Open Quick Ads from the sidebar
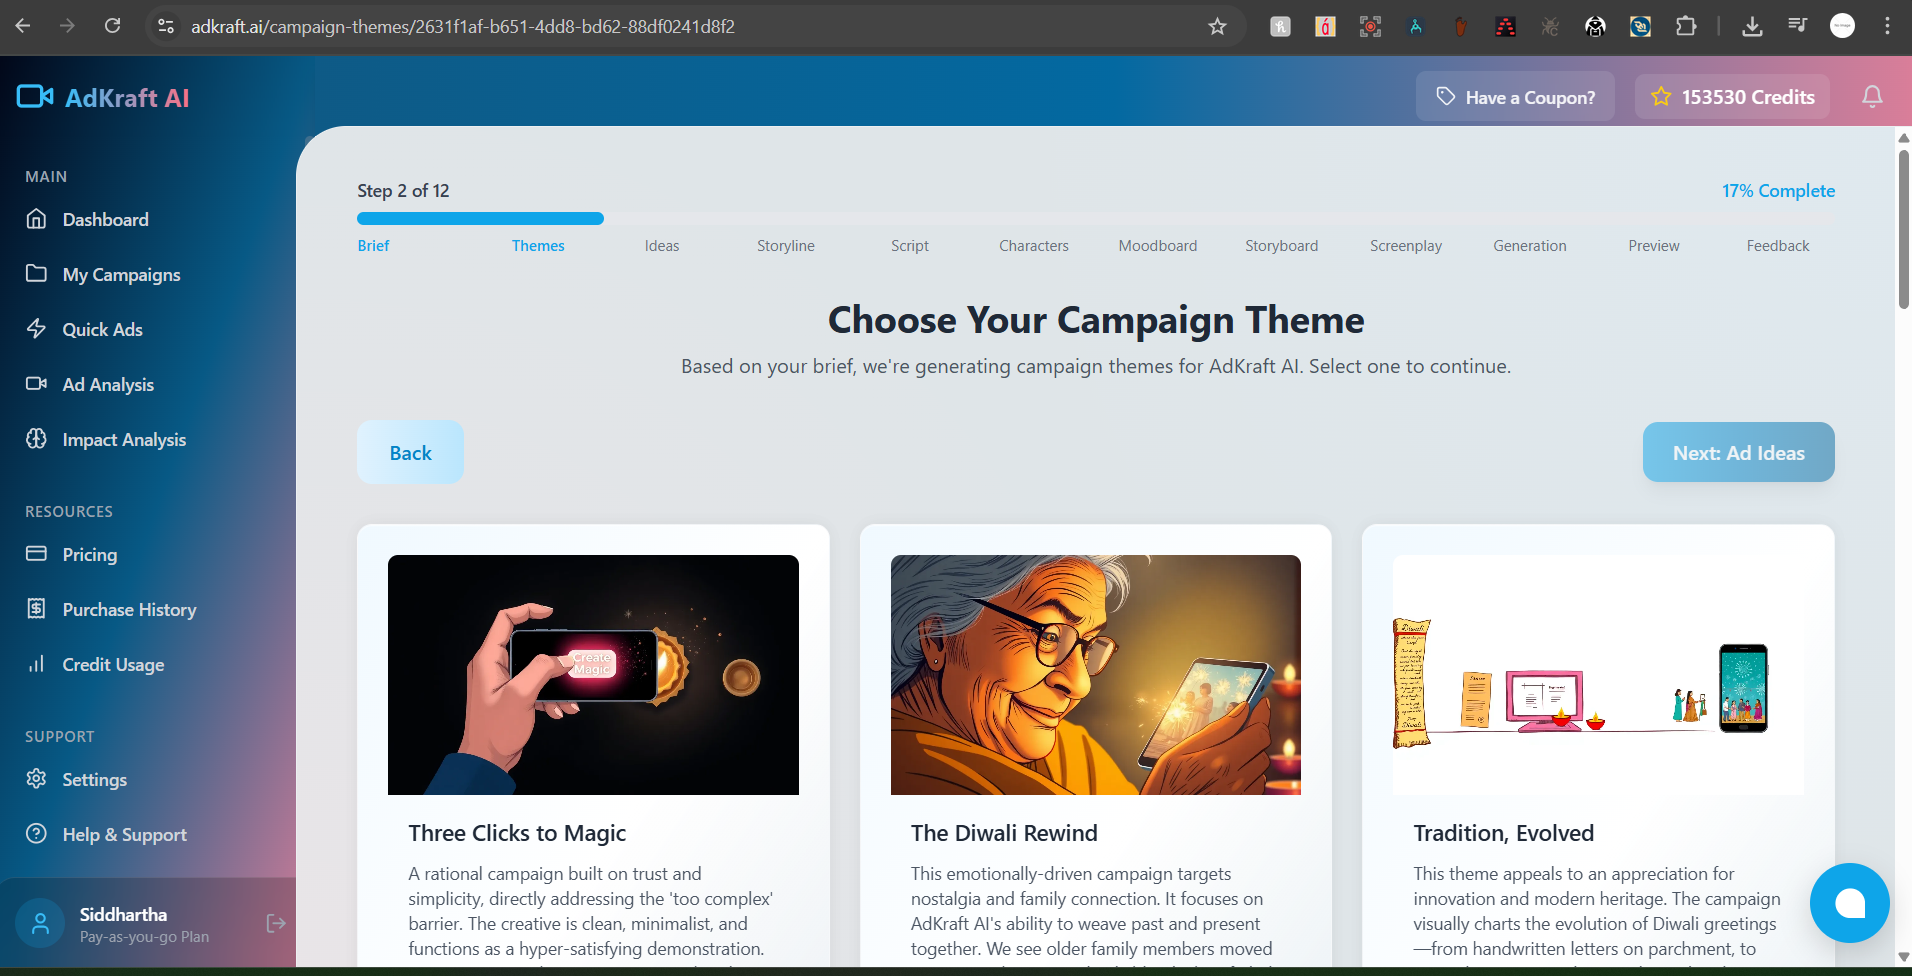Viewport: 1912px width, 976px height. pos(102,330)
